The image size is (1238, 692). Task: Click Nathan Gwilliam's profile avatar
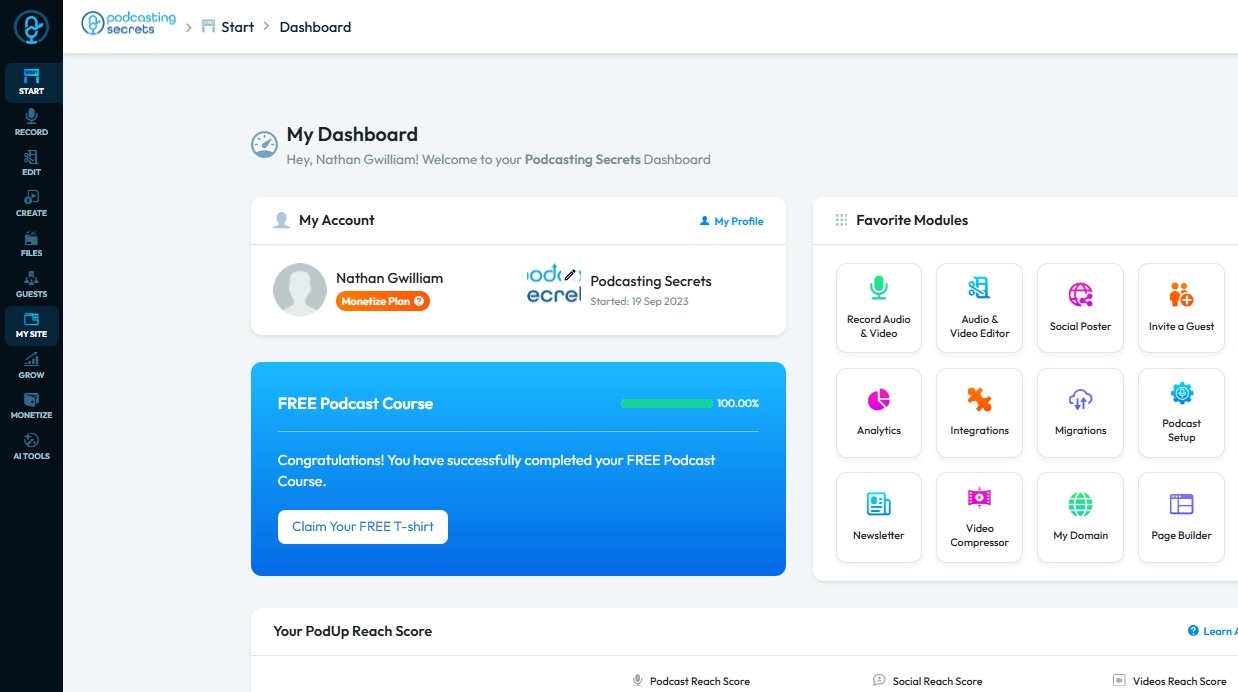(300, 290)
